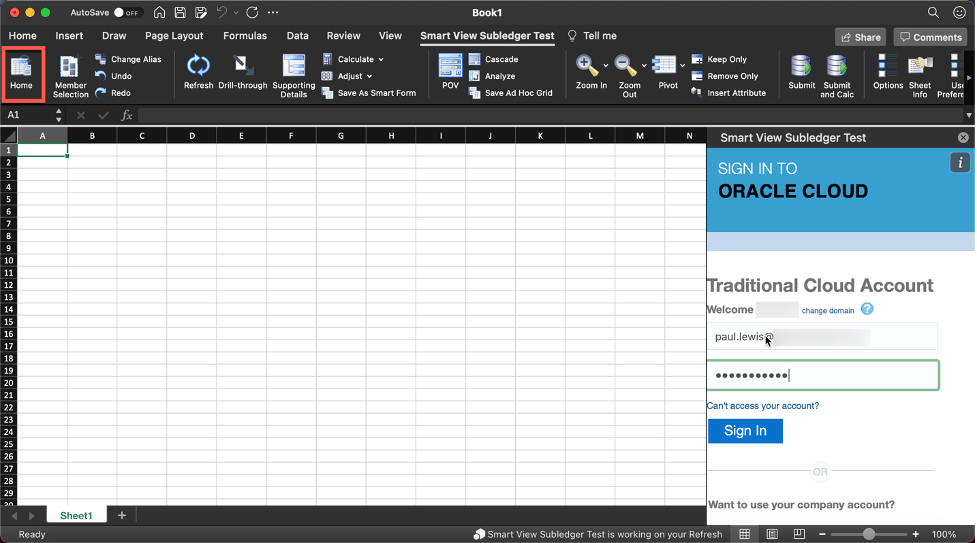Click the password input field
The height and width of the screenshot is (543, 977).
point(822,376)
